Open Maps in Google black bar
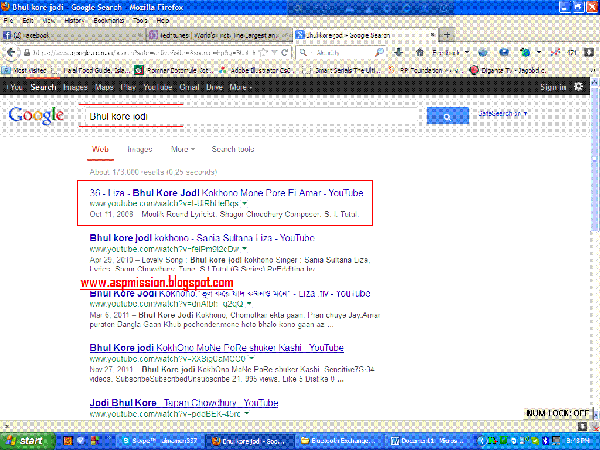The image size is (600, 450). tap(104, 87)
